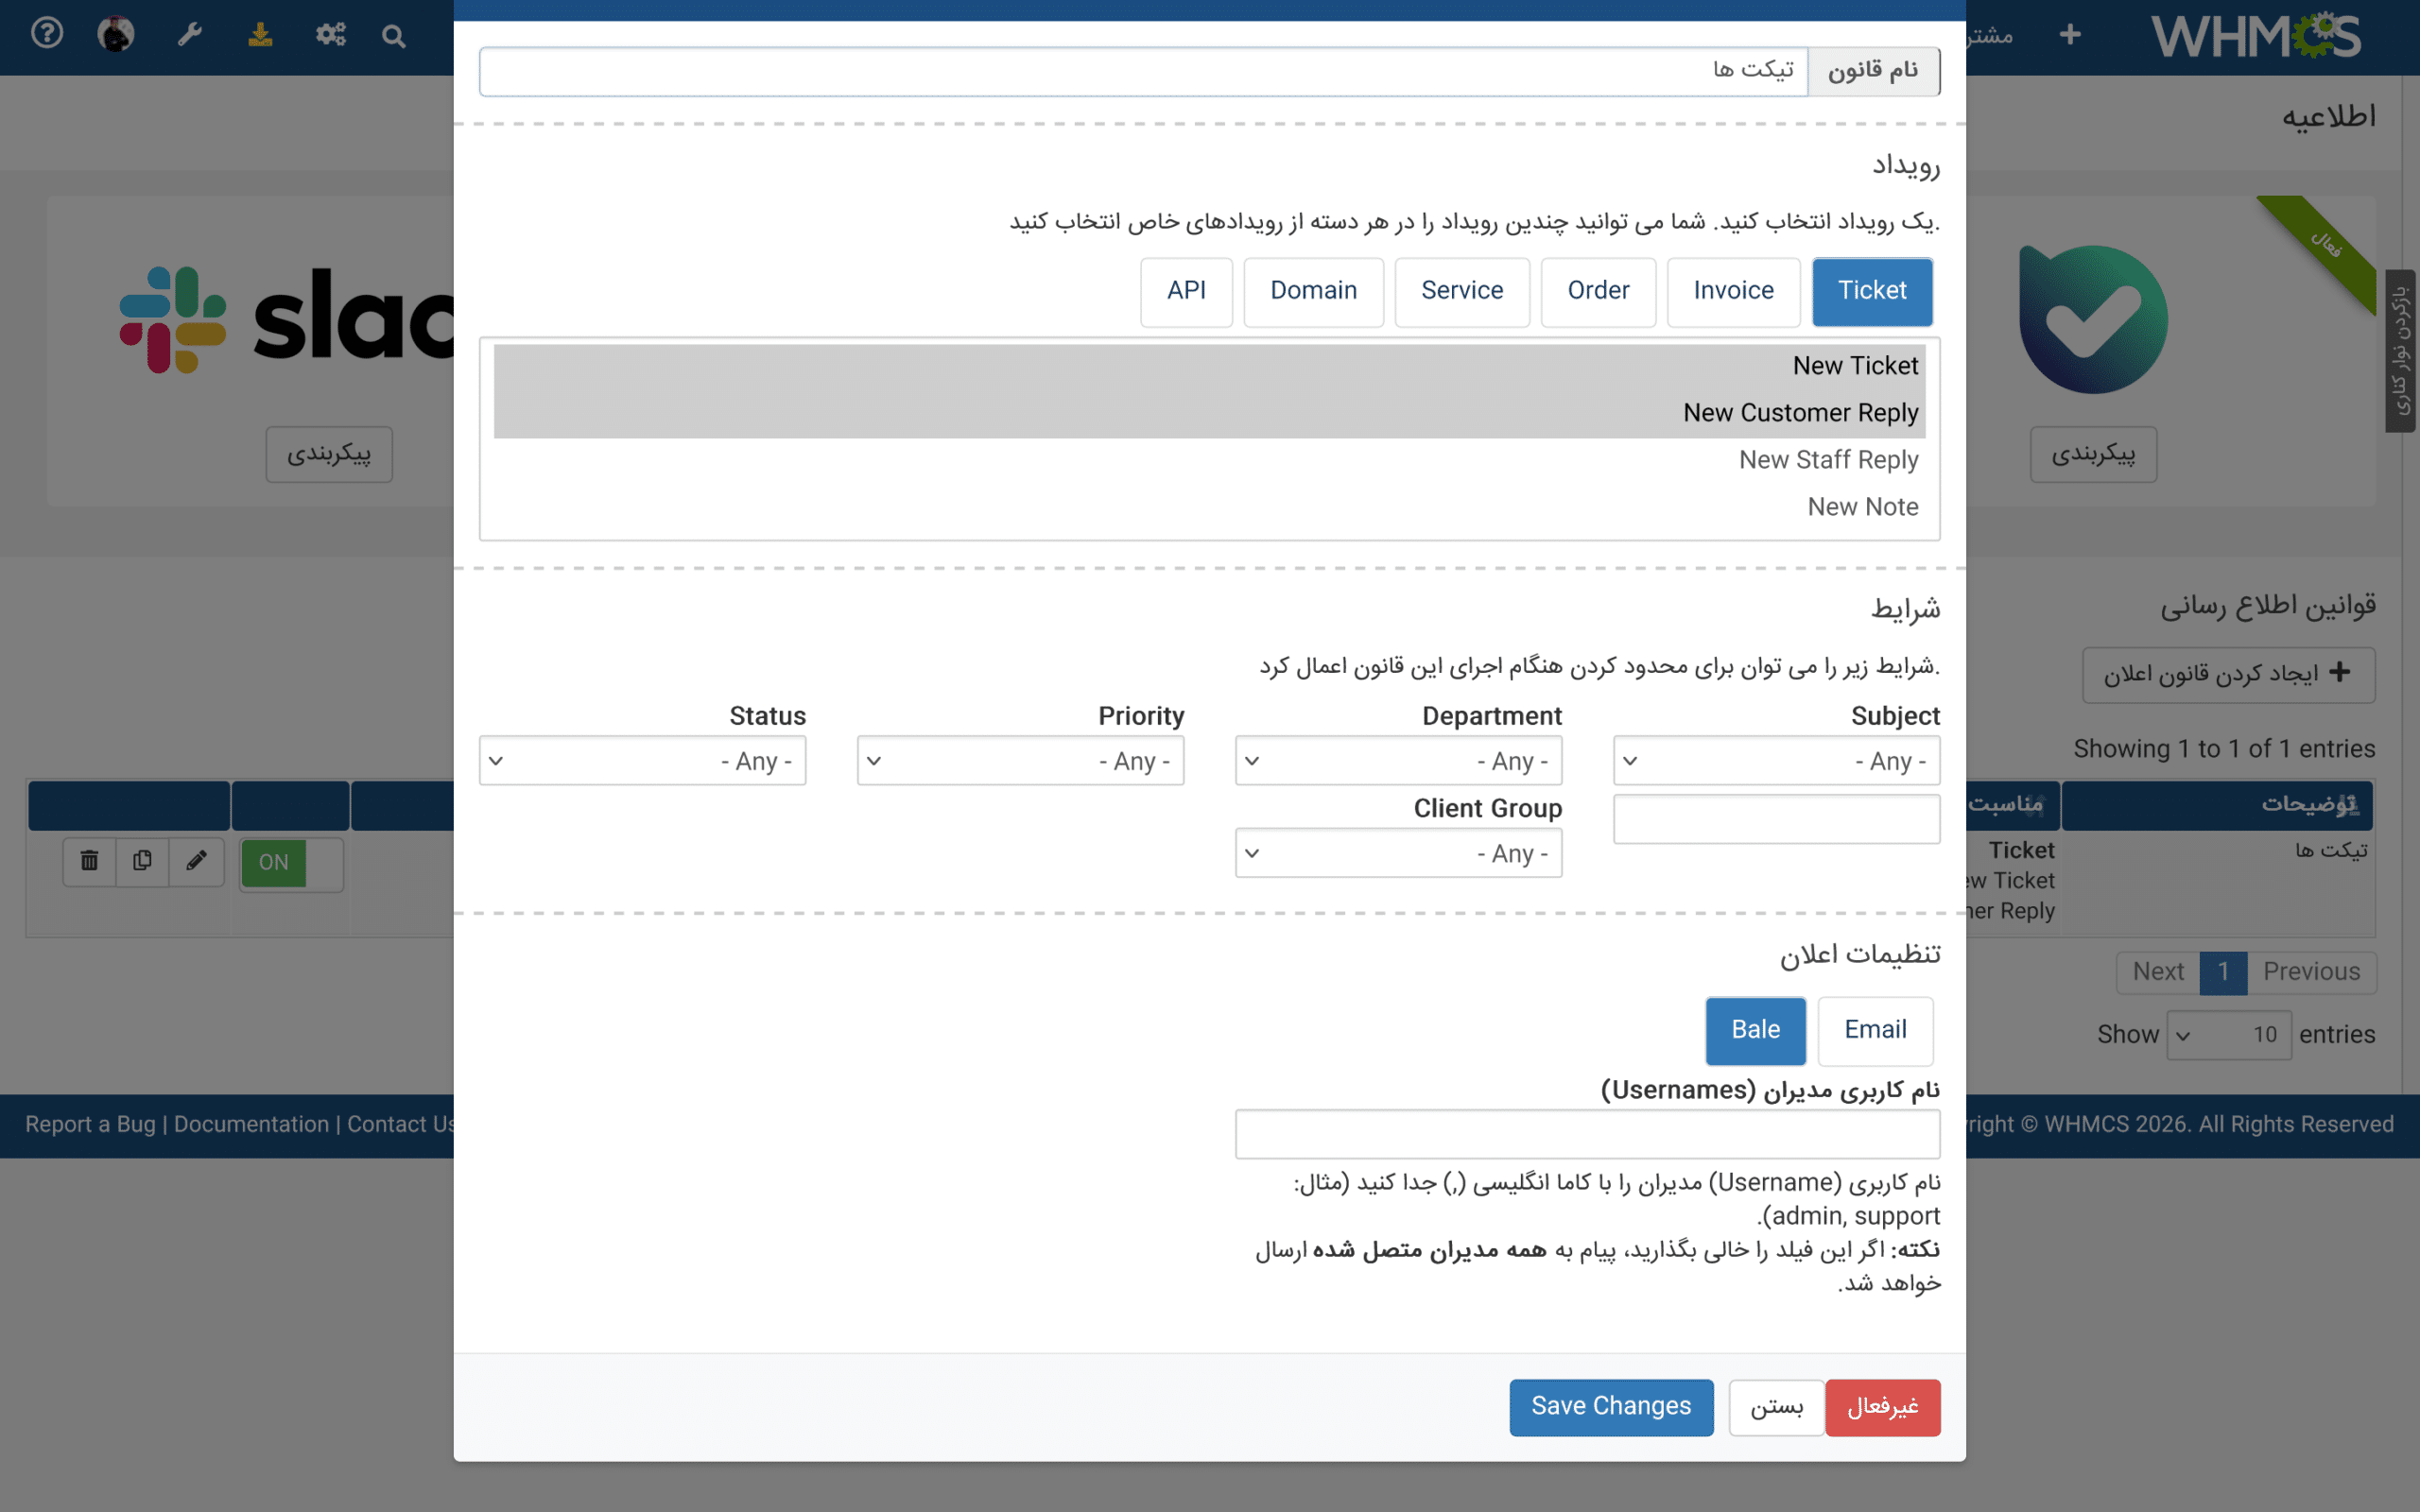The image size is (2420, 1512).
Task: Click the red غیرفعال disable button
Action: click(1883, 1407)
